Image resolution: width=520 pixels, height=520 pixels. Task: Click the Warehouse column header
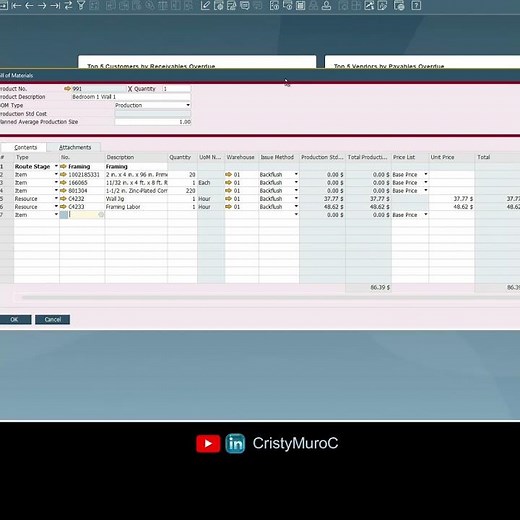(241, 157)
